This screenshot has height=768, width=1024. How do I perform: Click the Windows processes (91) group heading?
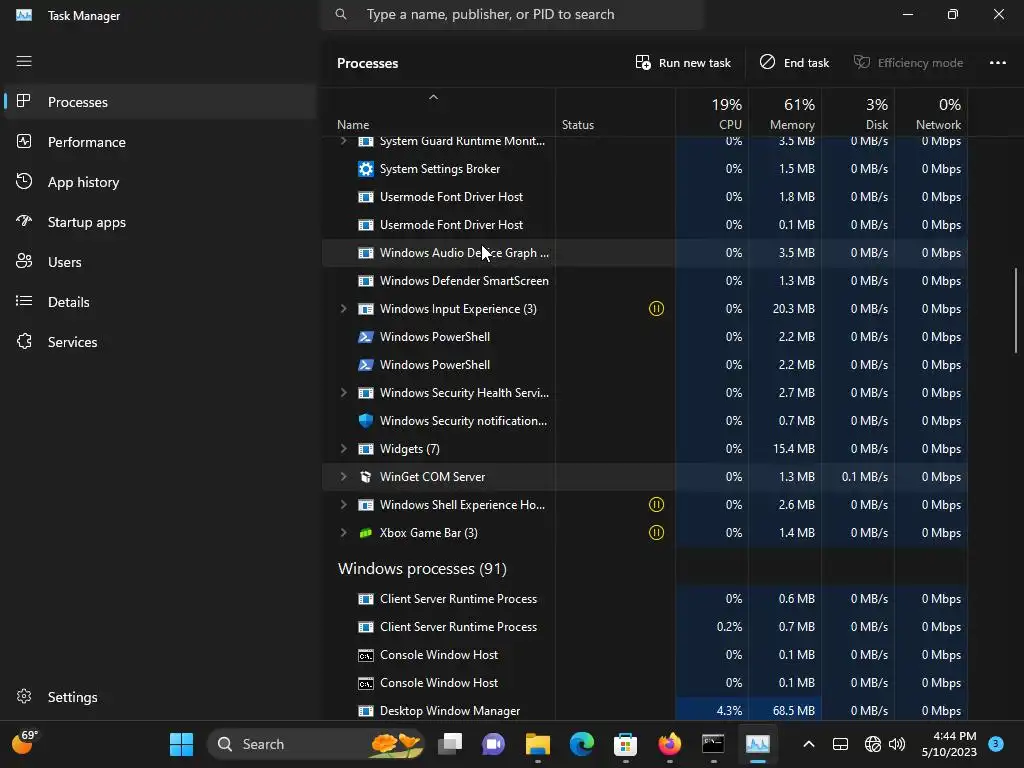[x=422, y=569]
